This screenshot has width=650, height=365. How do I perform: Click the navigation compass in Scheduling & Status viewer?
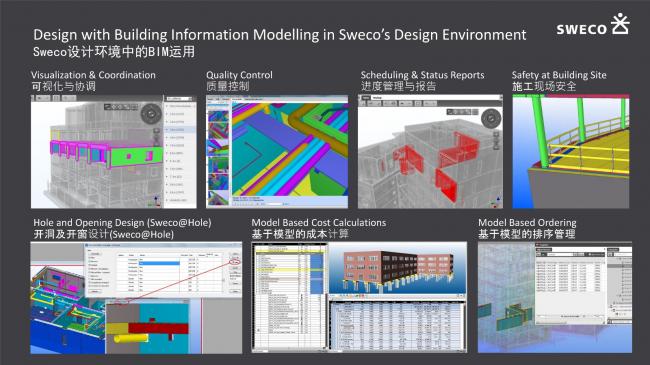pos(491,119)
